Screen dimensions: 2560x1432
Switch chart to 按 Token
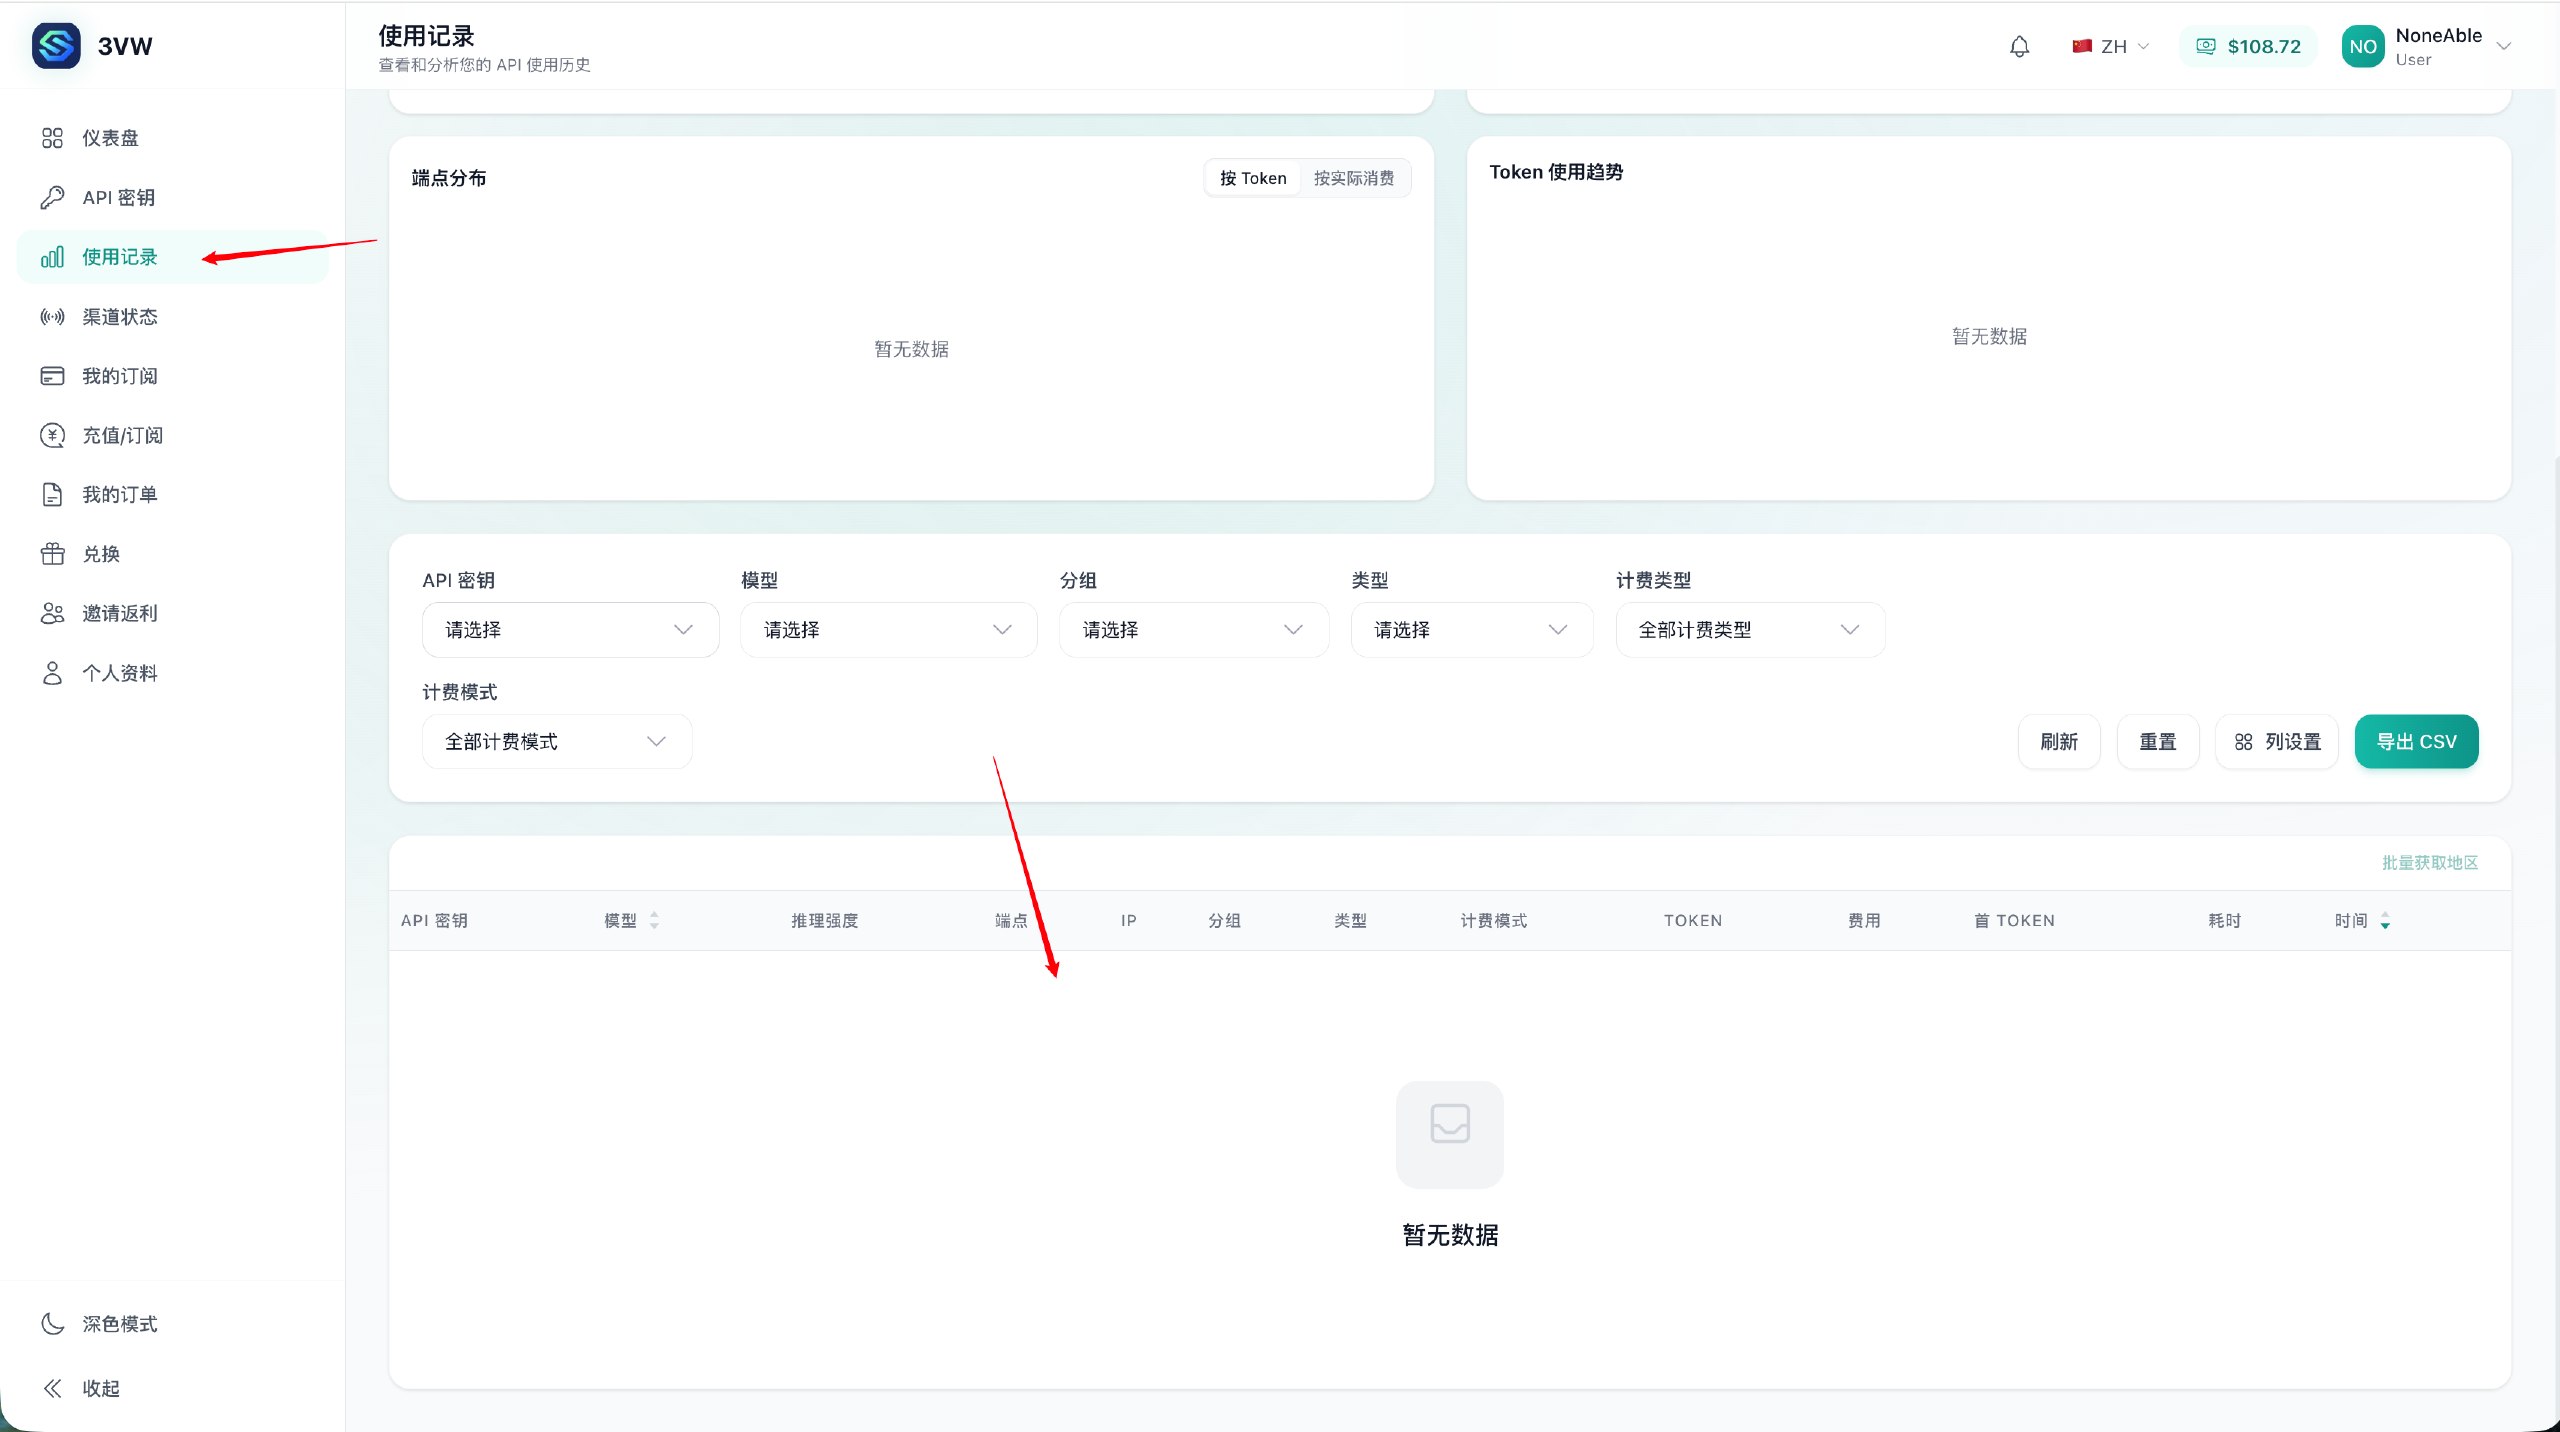1253,178
